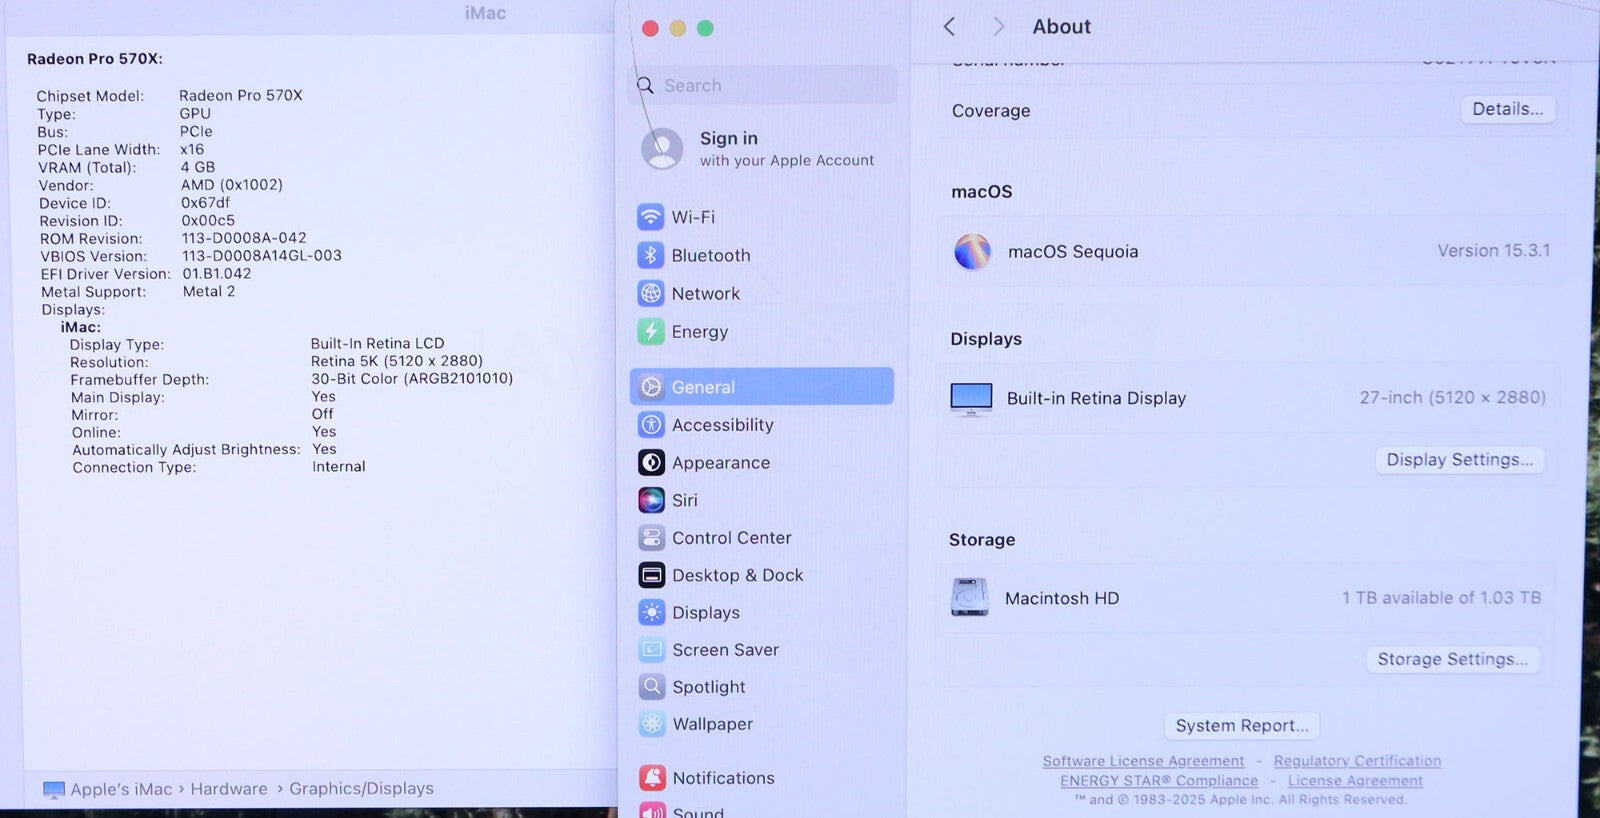Viewport: 1600px width, 818px height.
Task: Select Desktop & Dock label in sidebar
Action: click(738, 575)
